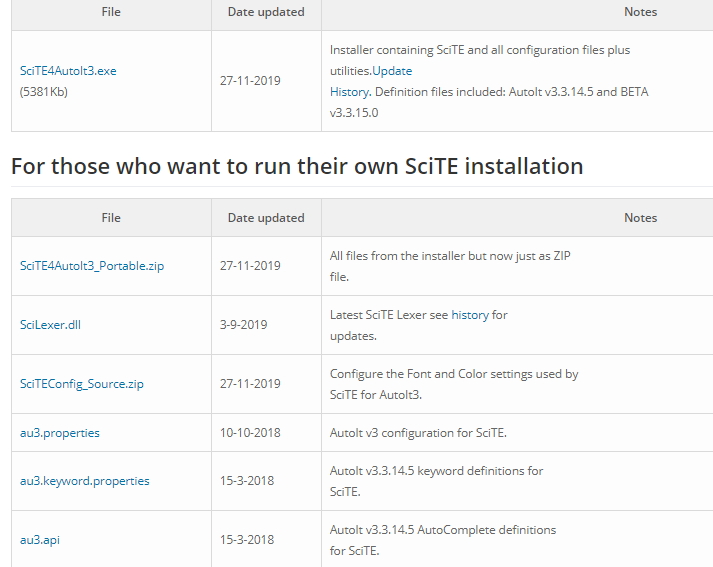Image resolution: width=713 pixels, height=567 pixels.
Task: Click the Date updated header of the second table
Action: pyautogui.click(x=266, y=218)
